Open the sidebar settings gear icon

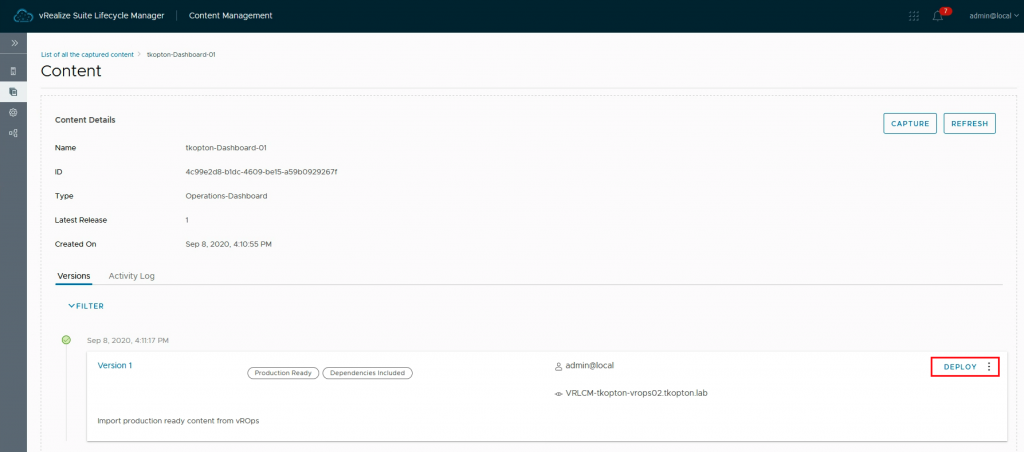tap(14, 112)
